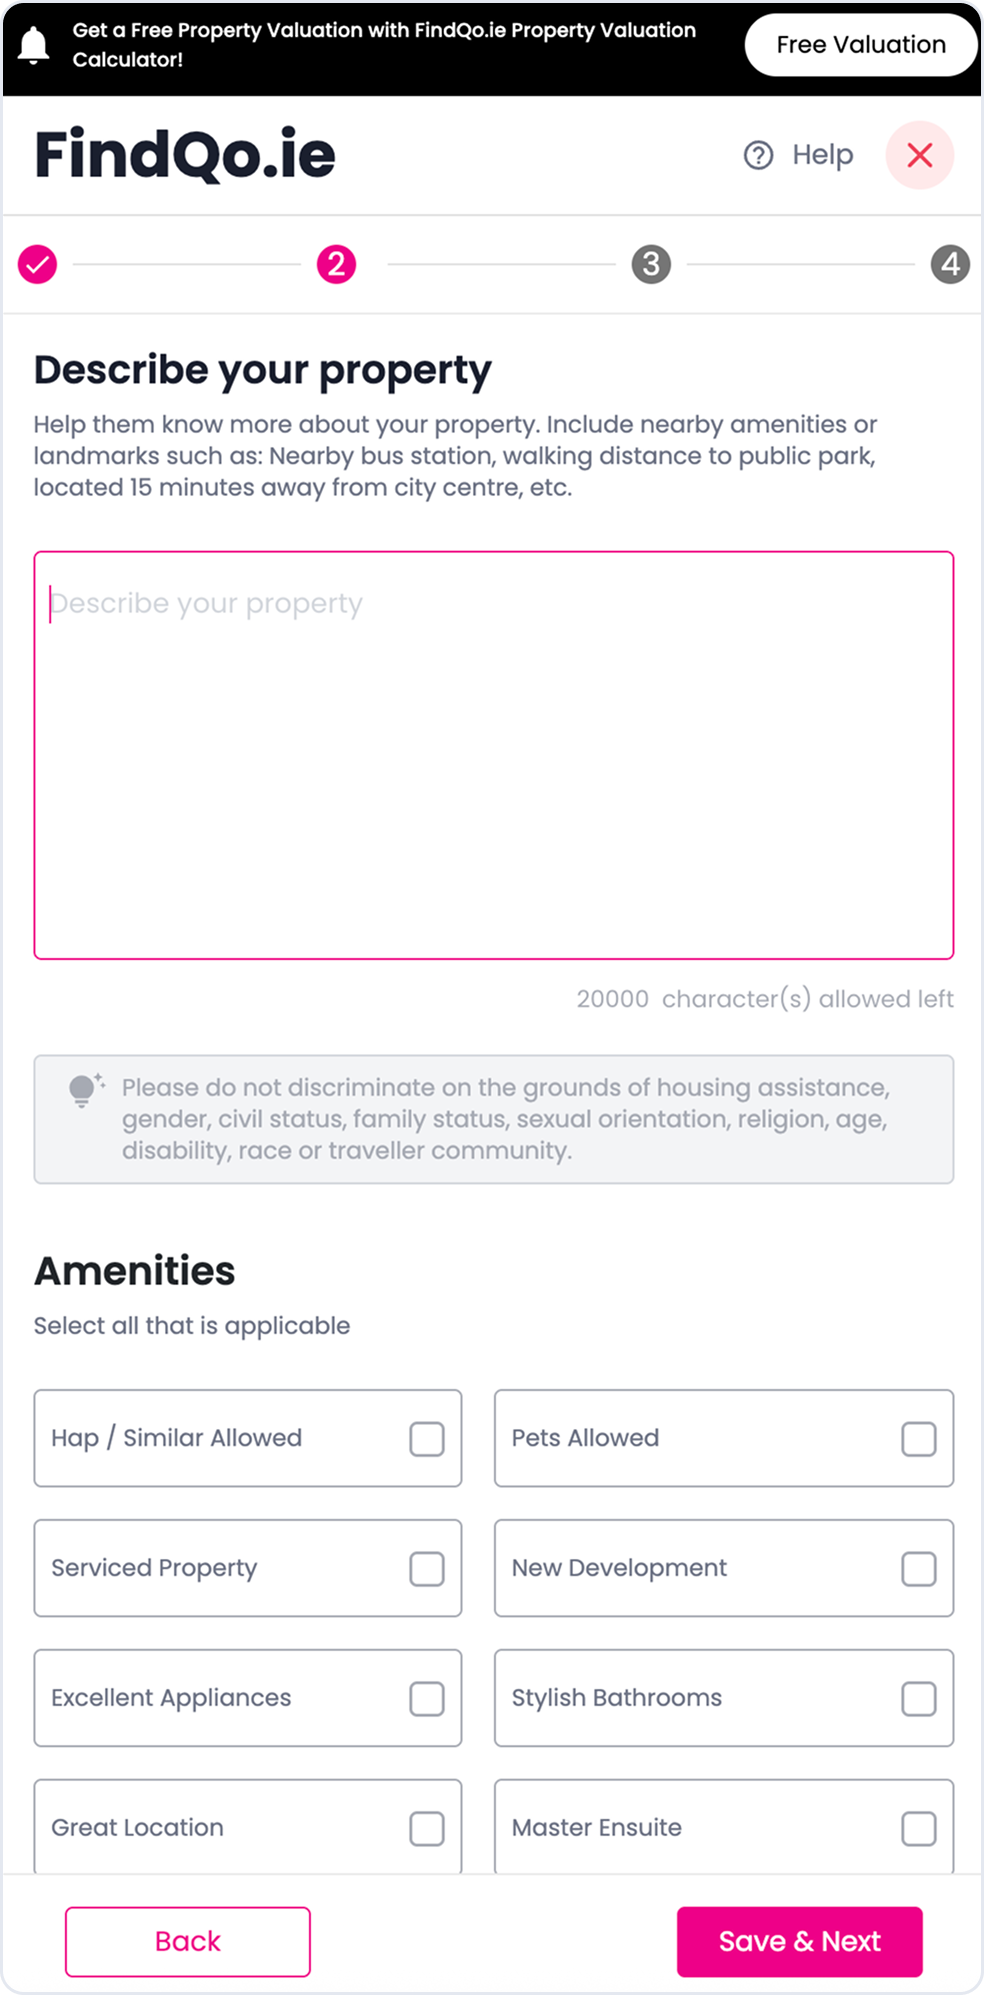Select the completed step 1 checkmark
This screenshot has width=984, height=1995.
pos(37,264)
